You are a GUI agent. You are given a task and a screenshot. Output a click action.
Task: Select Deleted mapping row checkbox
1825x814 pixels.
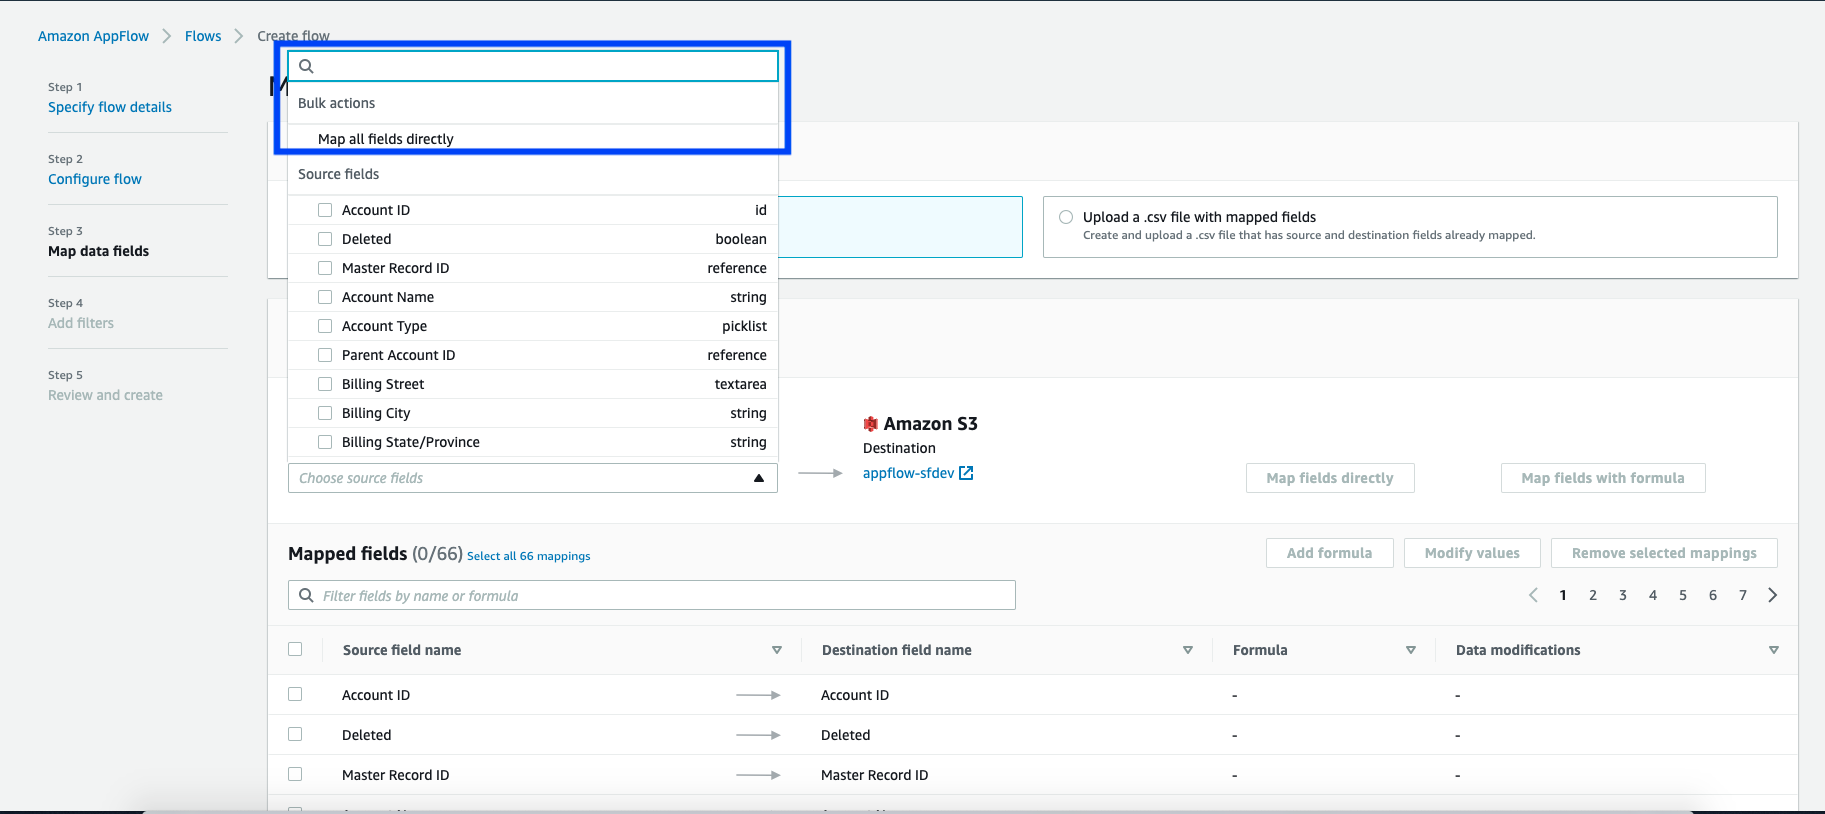click(x=295, y=734)
